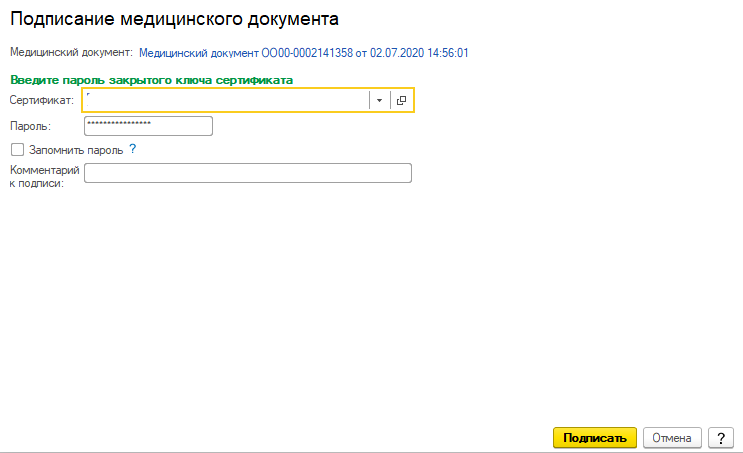Viewport: 743px width, 453px height.
Task: Click the Комментарий к подписи text field
Action: pos(248,174)
